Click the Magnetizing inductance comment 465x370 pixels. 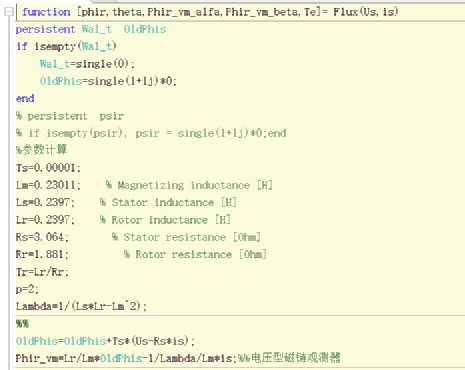(189, 185)
